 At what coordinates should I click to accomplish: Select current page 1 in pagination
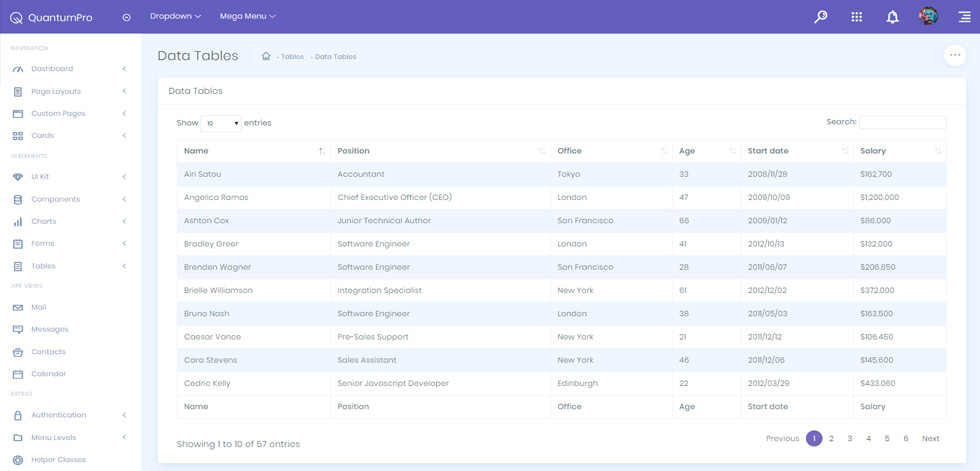(814, 439)
